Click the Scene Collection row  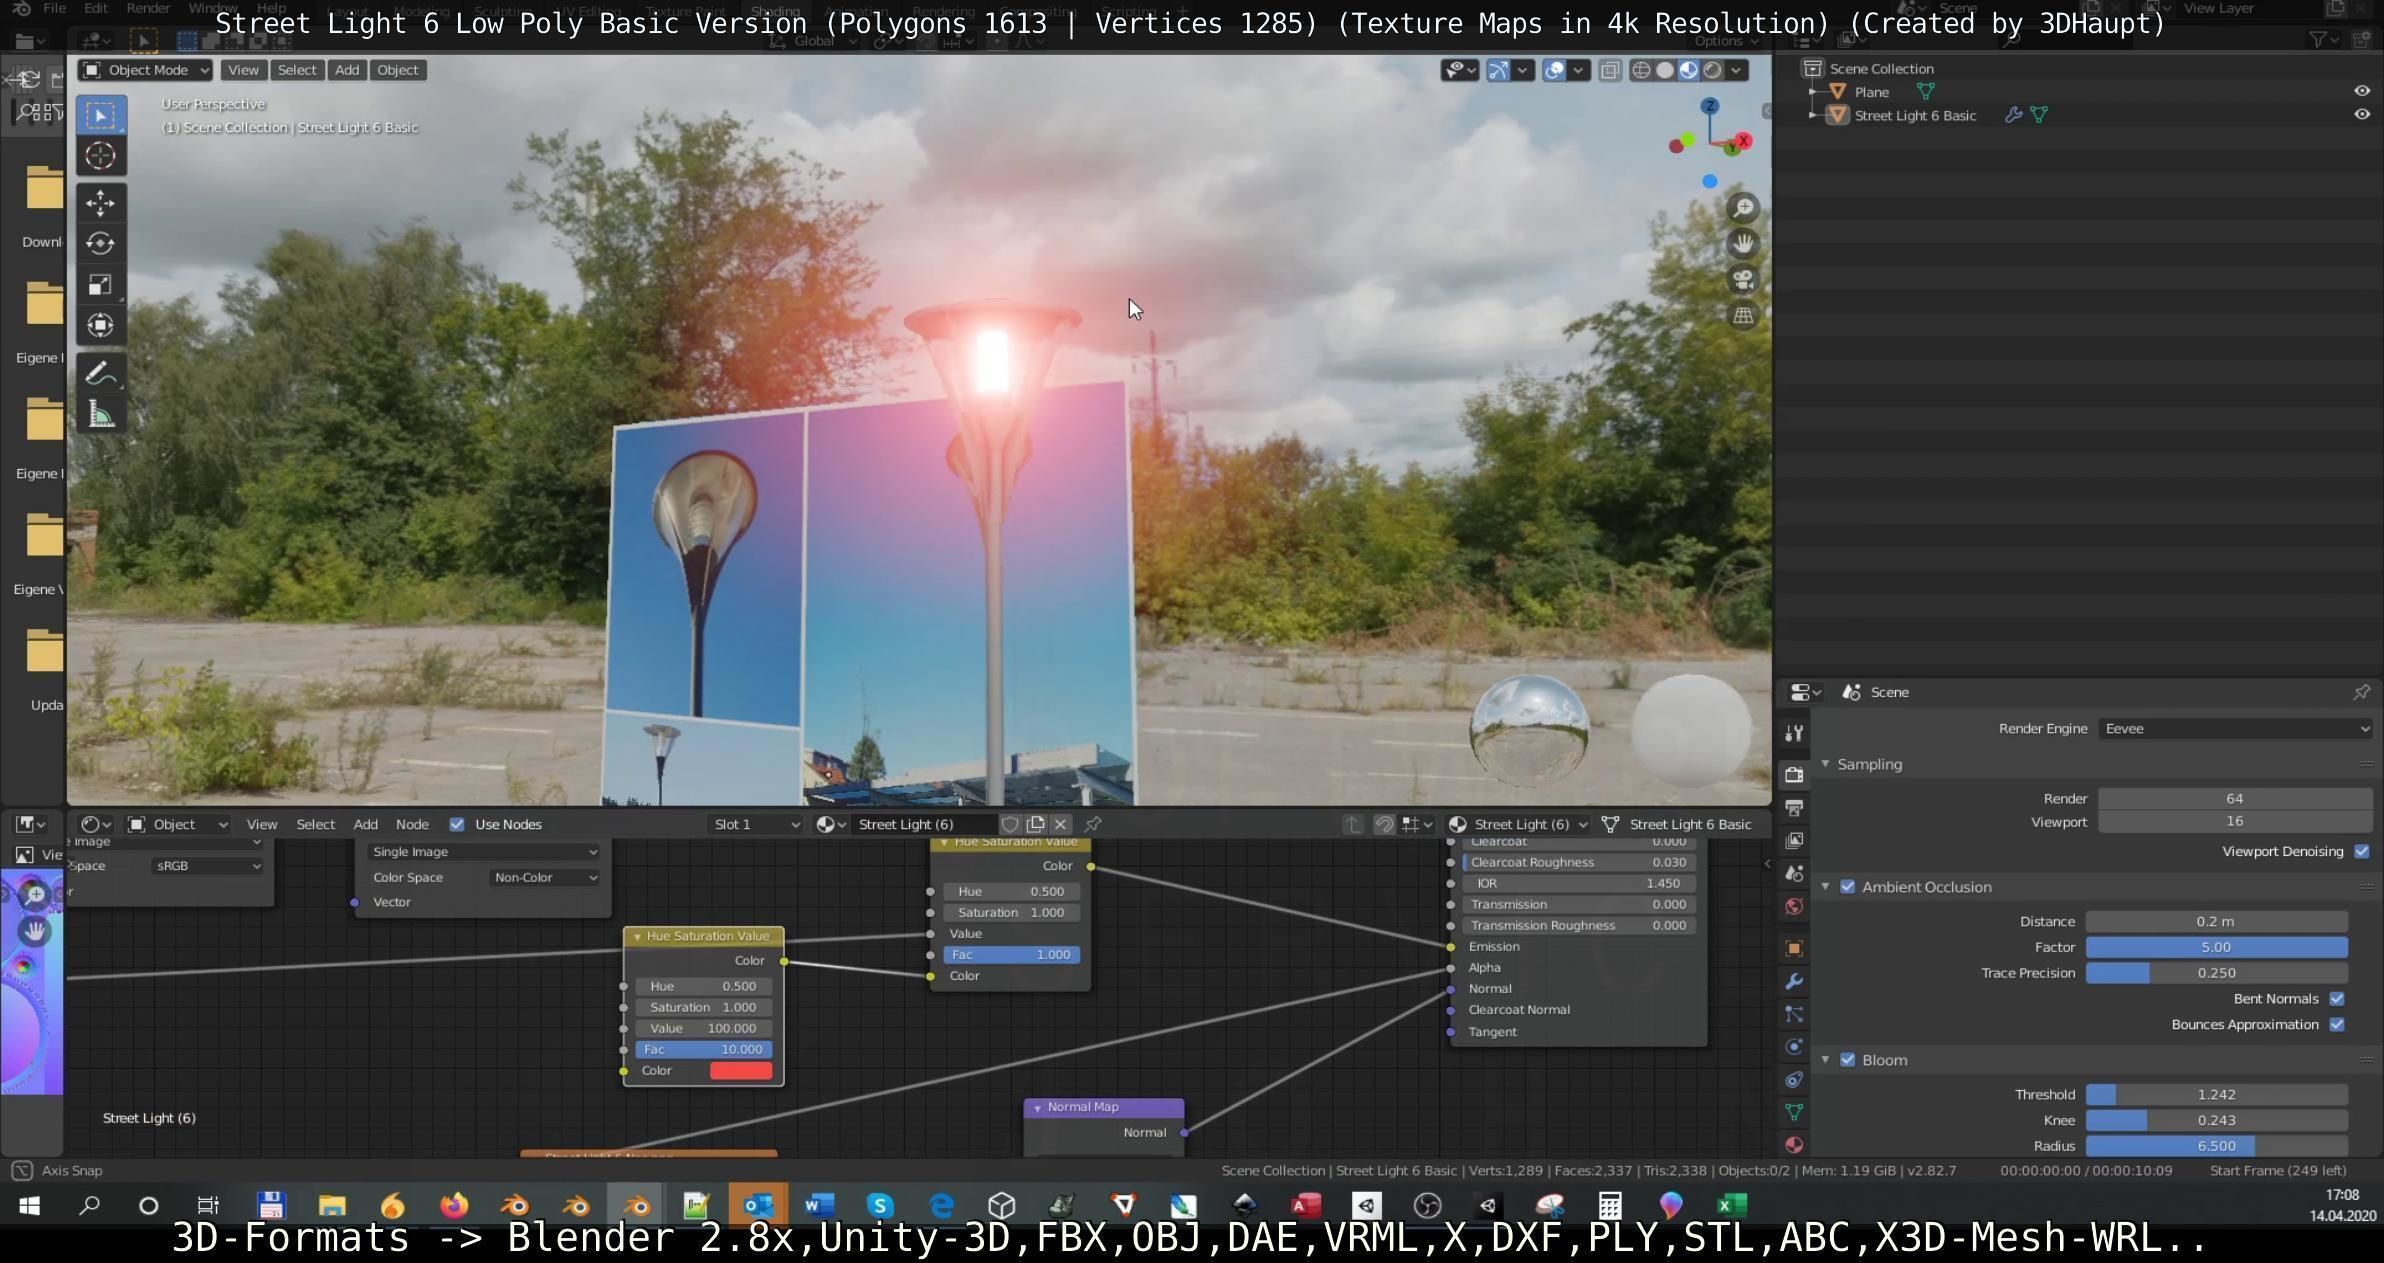(x=1881, y=68)
